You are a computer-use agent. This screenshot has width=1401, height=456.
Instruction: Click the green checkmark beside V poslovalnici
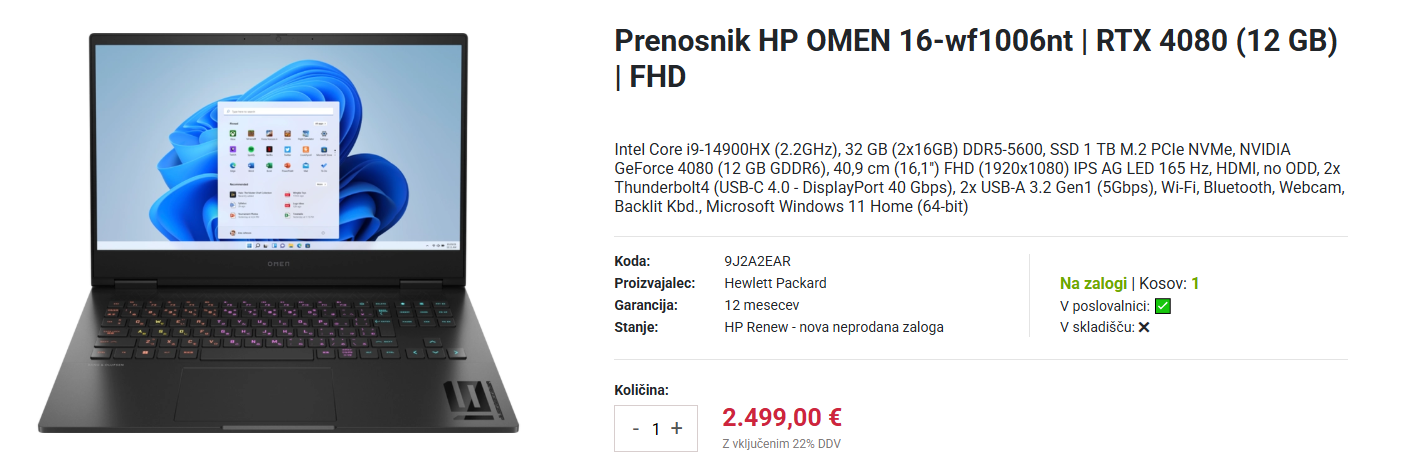[x=1162, y=306]
